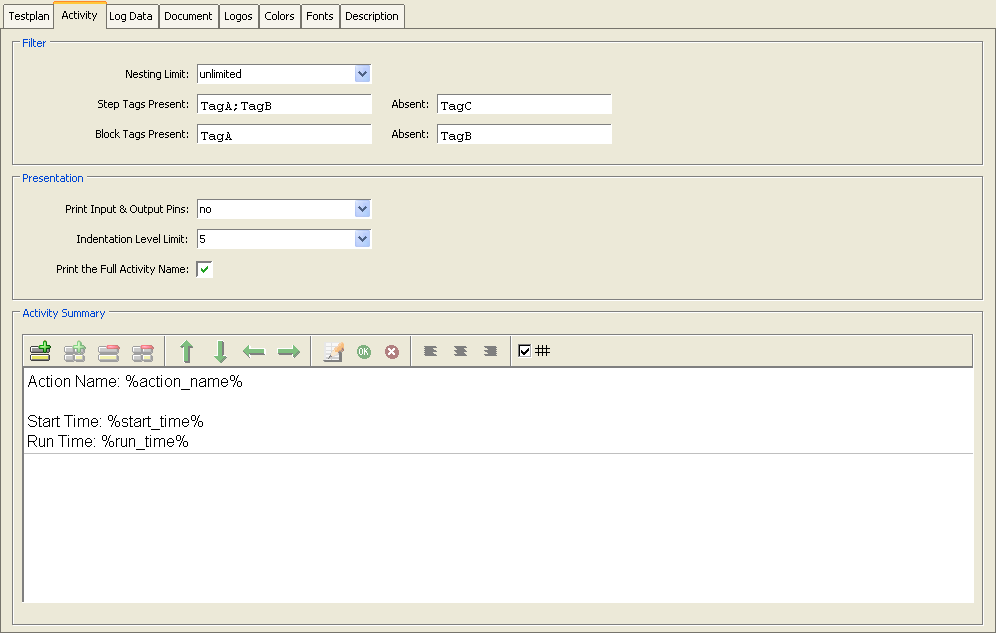Toggle the grid lines checkbox

[x=524, y=351]
